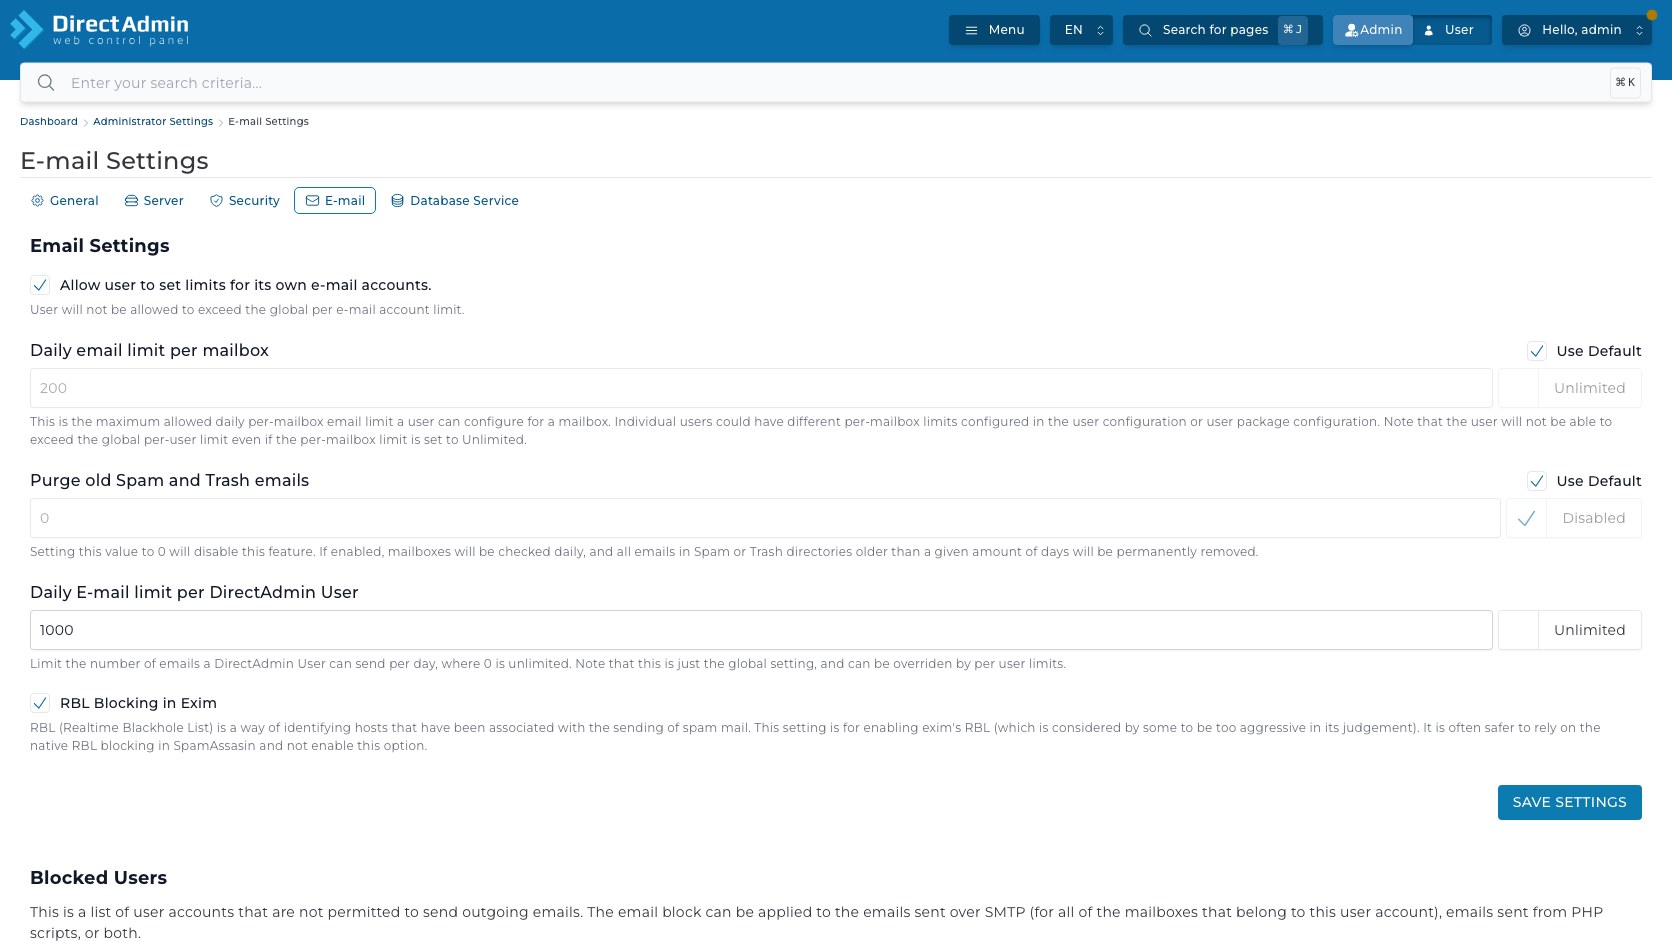Click the ⌘K shortcut badge
Image resolution: width=1672 pixels, height=941 pixels.
click(x=1625, y=83)
